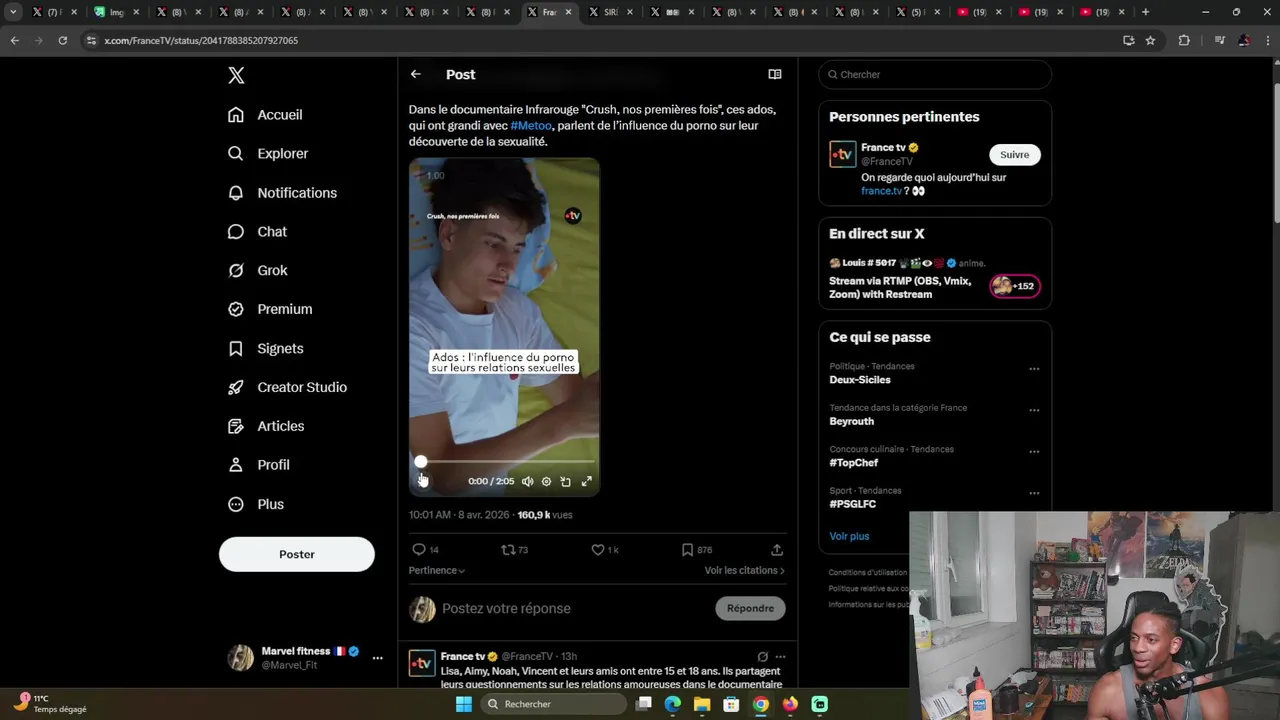The height and width of the screenshot is (720, 1280).
Task: Expand Chrome tab search dropdown
Action: 13,12
